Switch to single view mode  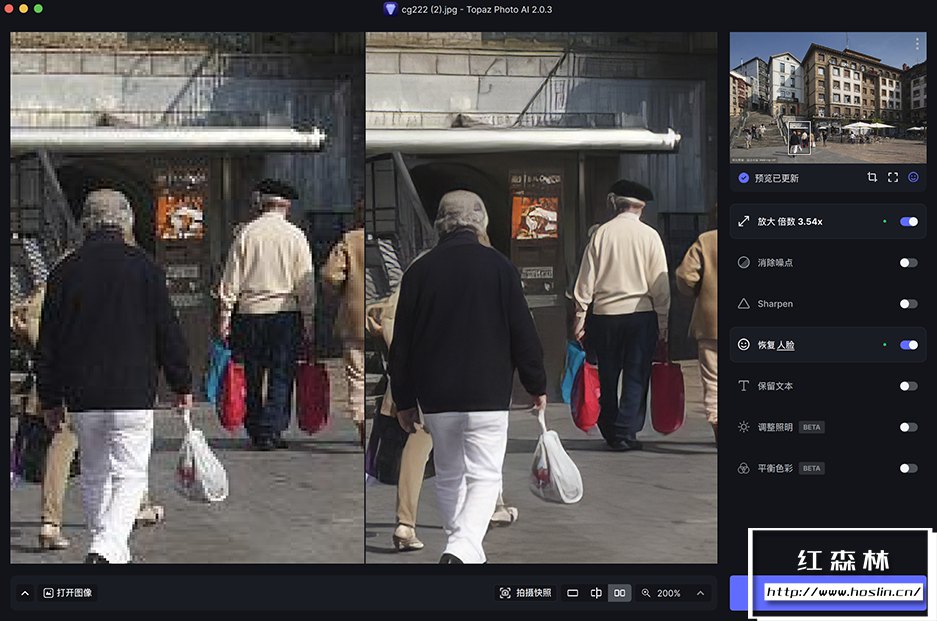coord(572,593)
